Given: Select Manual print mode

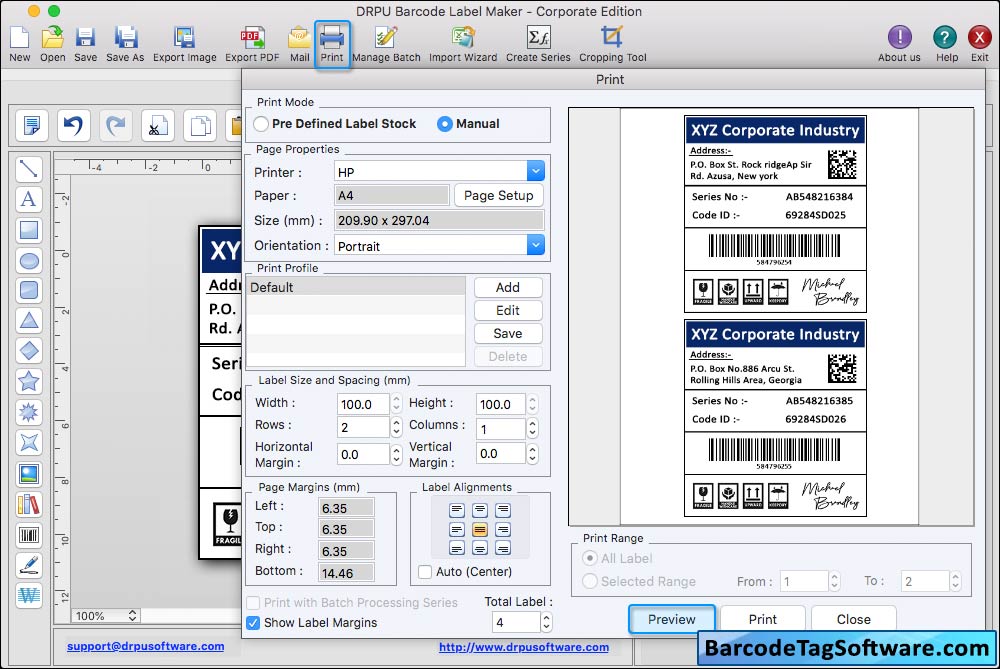Looking at the screenshot, I should [445, 124].
